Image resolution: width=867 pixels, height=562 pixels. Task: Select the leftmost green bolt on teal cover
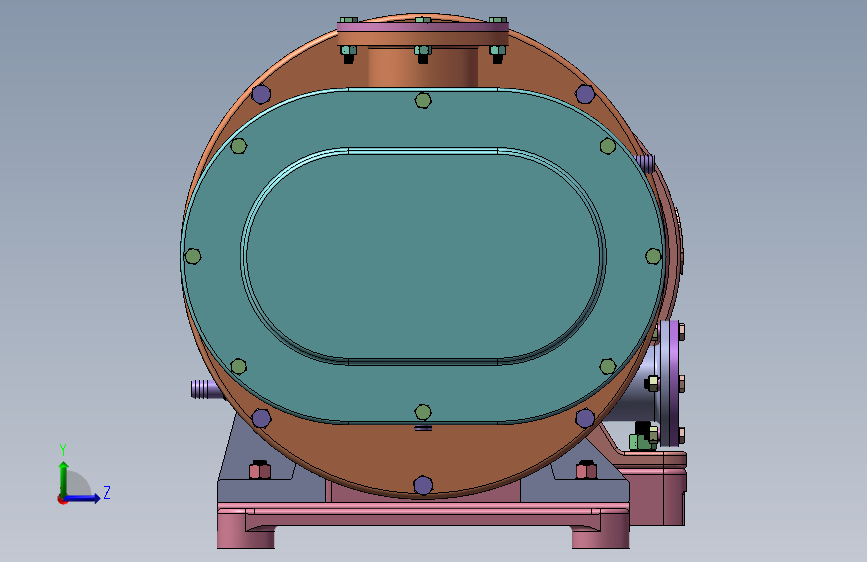[193, 256]
